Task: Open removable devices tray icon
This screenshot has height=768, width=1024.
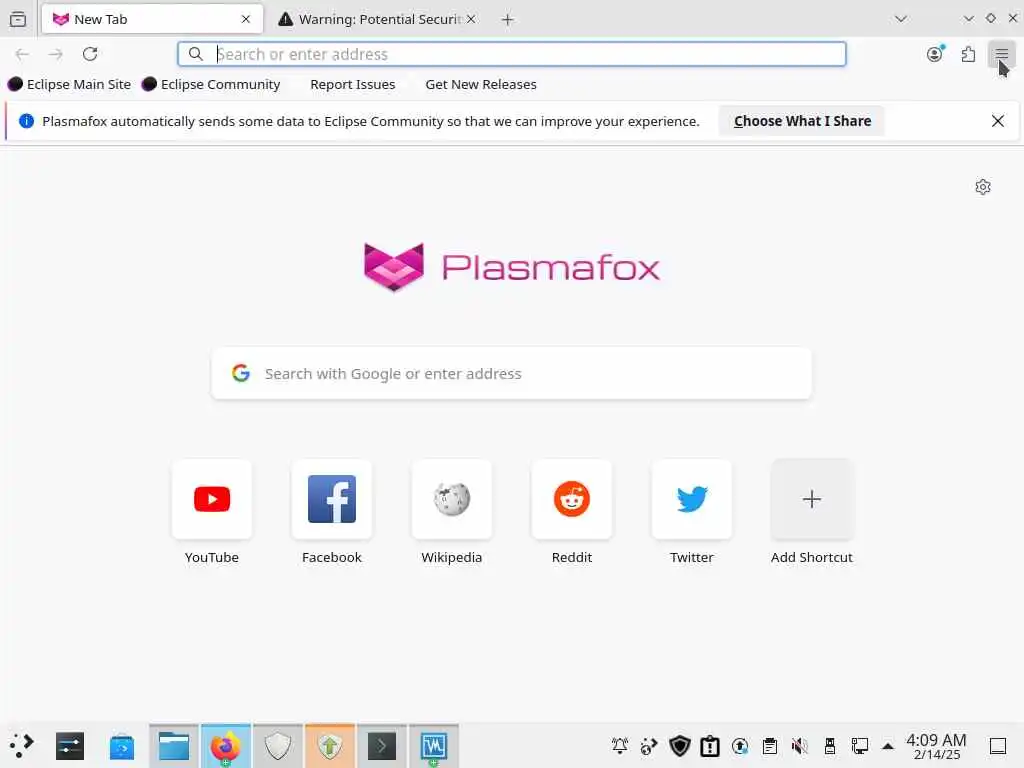Action: 830,746
